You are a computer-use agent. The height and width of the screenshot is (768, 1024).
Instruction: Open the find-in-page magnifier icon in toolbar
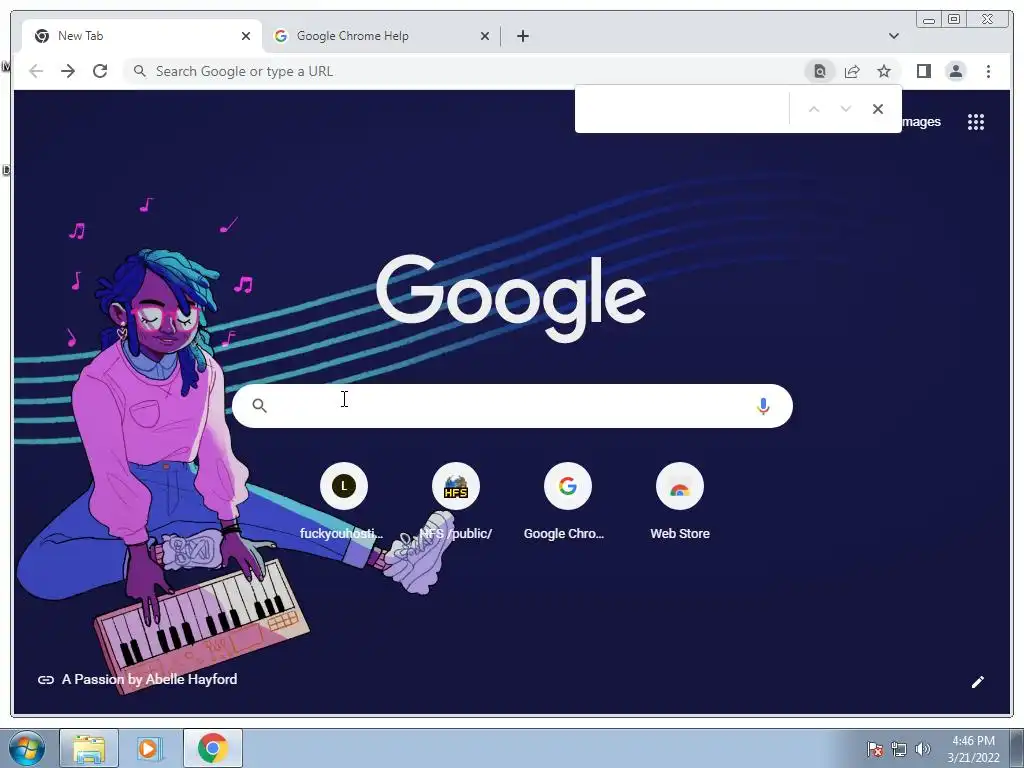coord(820,71)
